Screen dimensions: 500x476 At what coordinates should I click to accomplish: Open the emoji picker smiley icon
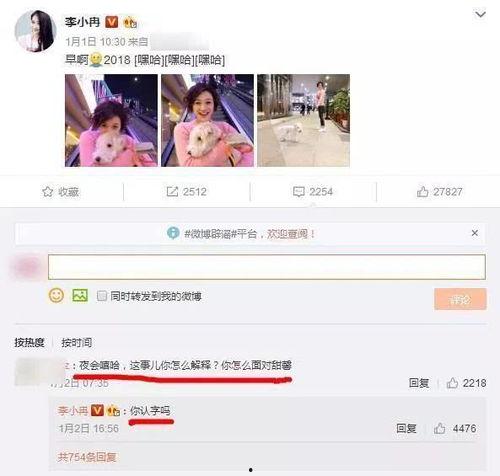[x=56, y=295]
